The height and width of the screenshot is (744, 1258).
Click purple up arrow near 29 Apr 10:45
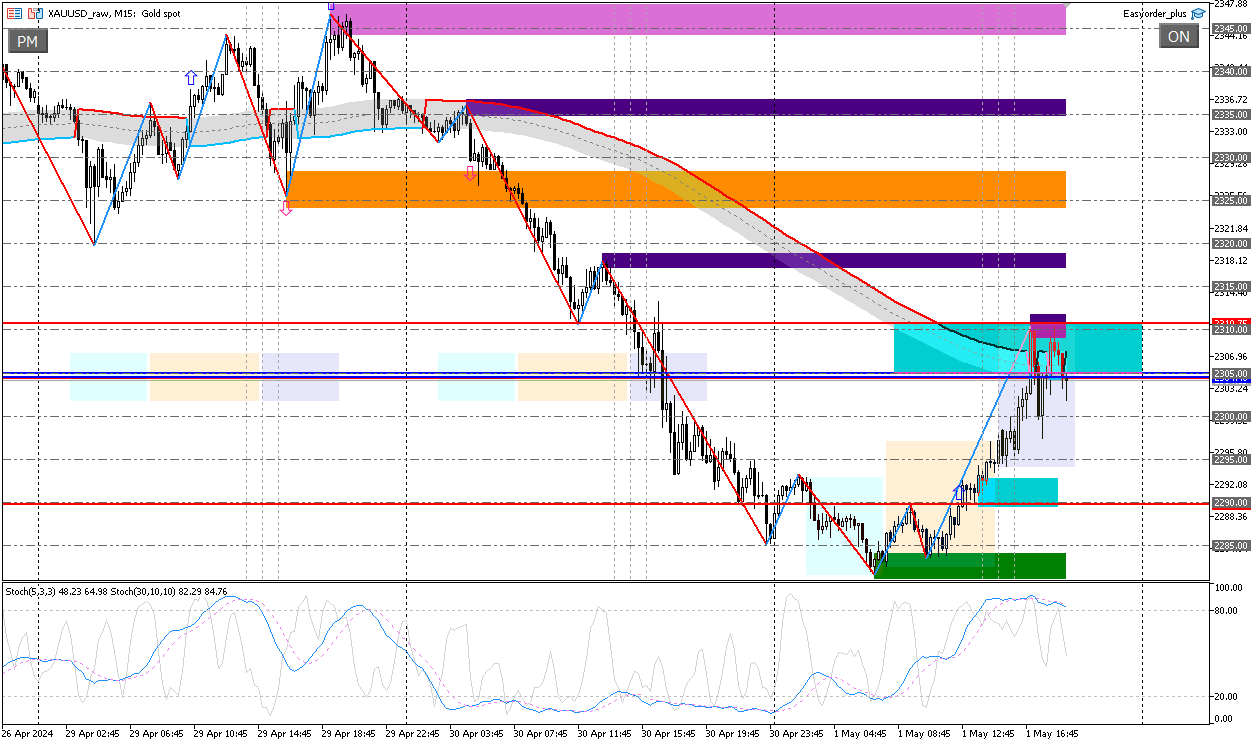[190, 77]
